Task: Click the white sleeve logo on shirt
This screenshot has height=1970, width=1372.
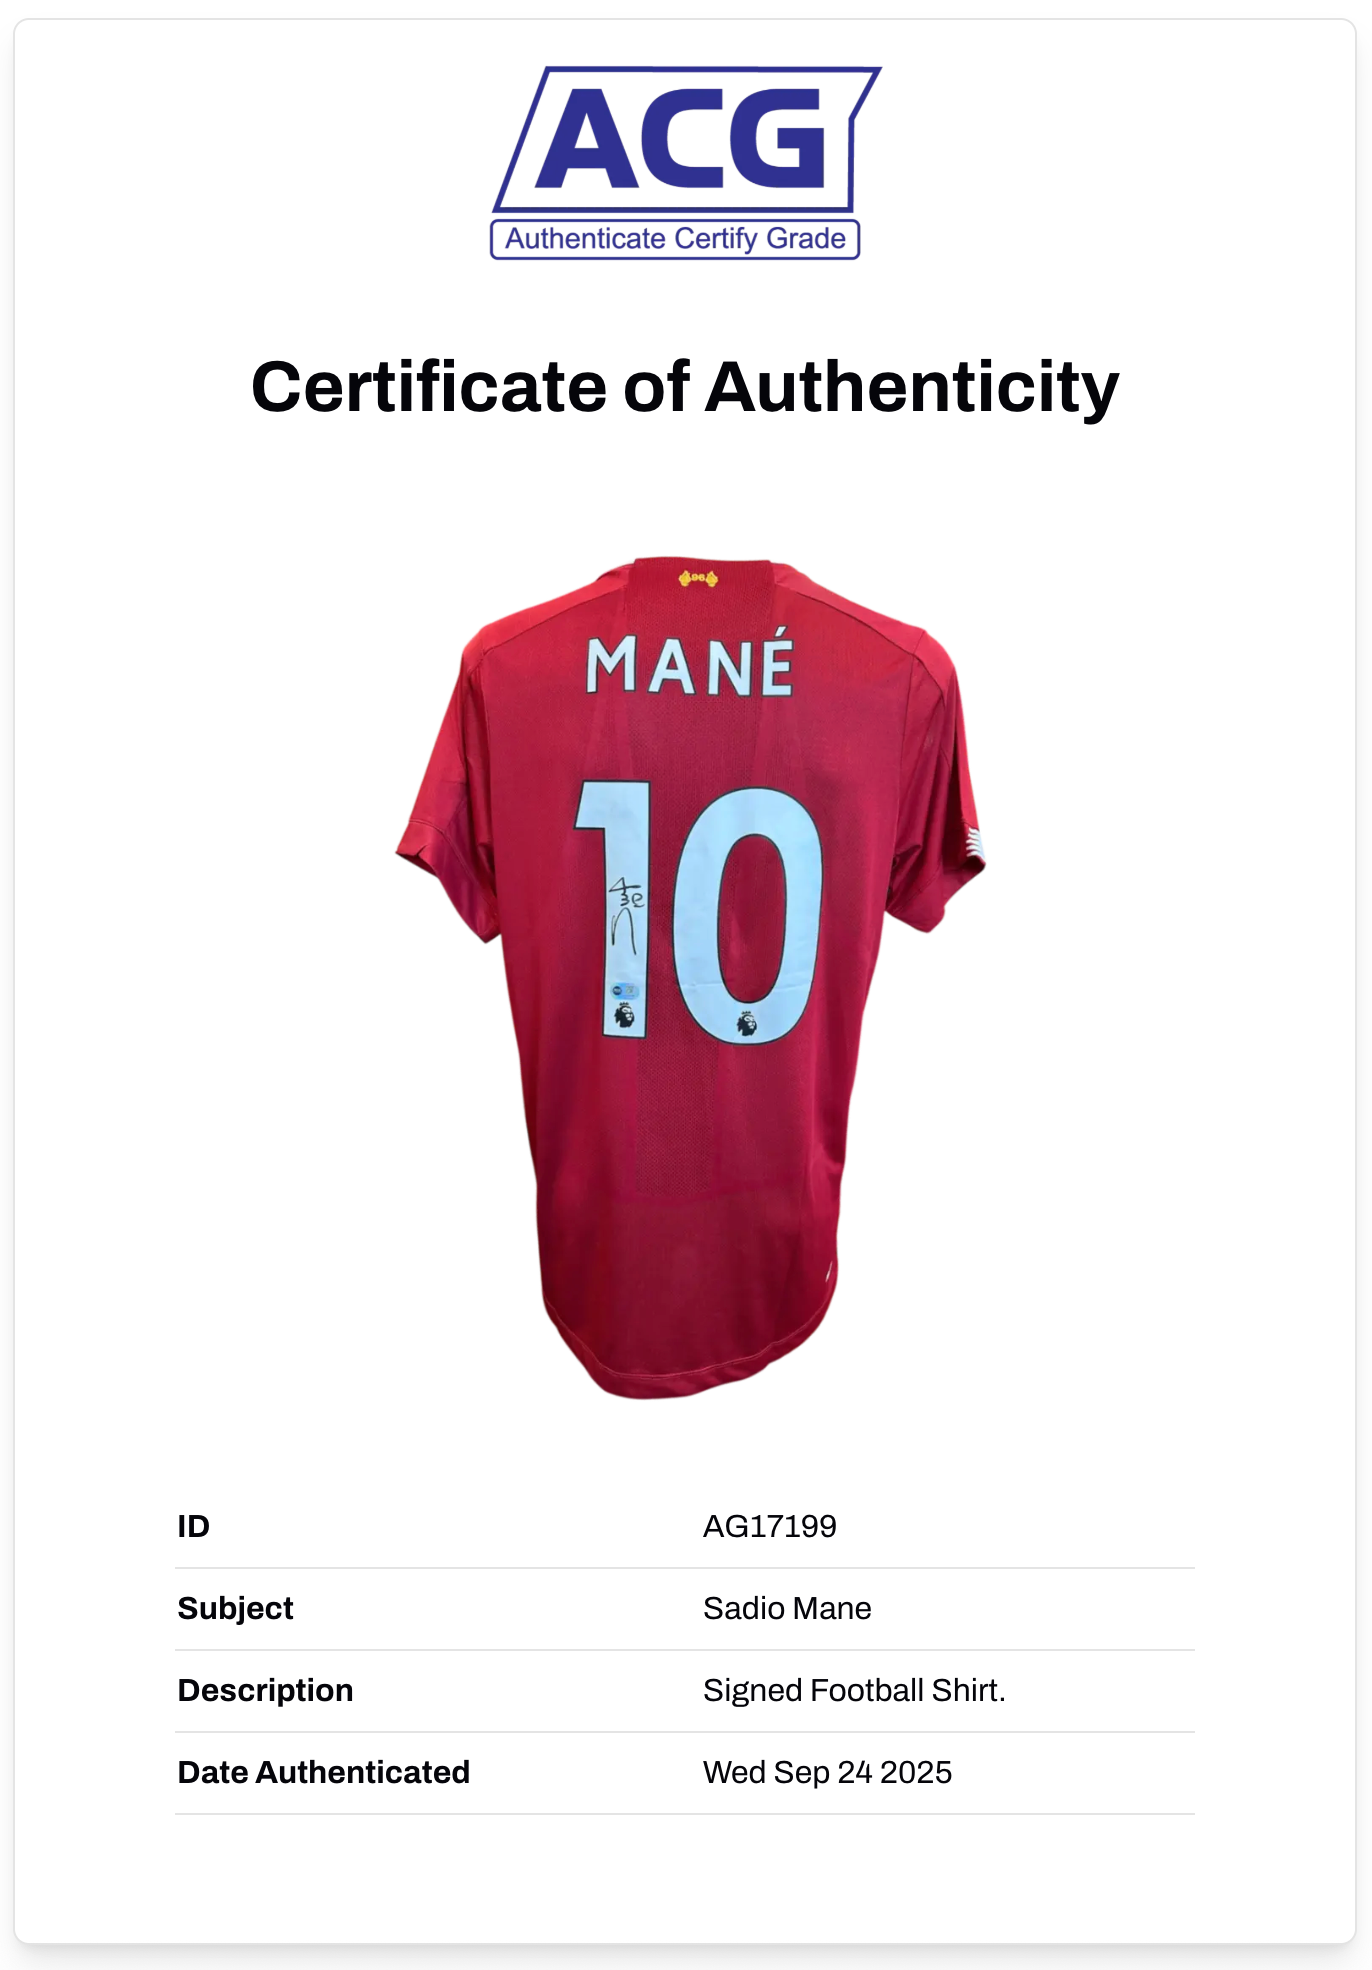Action: 974,843
